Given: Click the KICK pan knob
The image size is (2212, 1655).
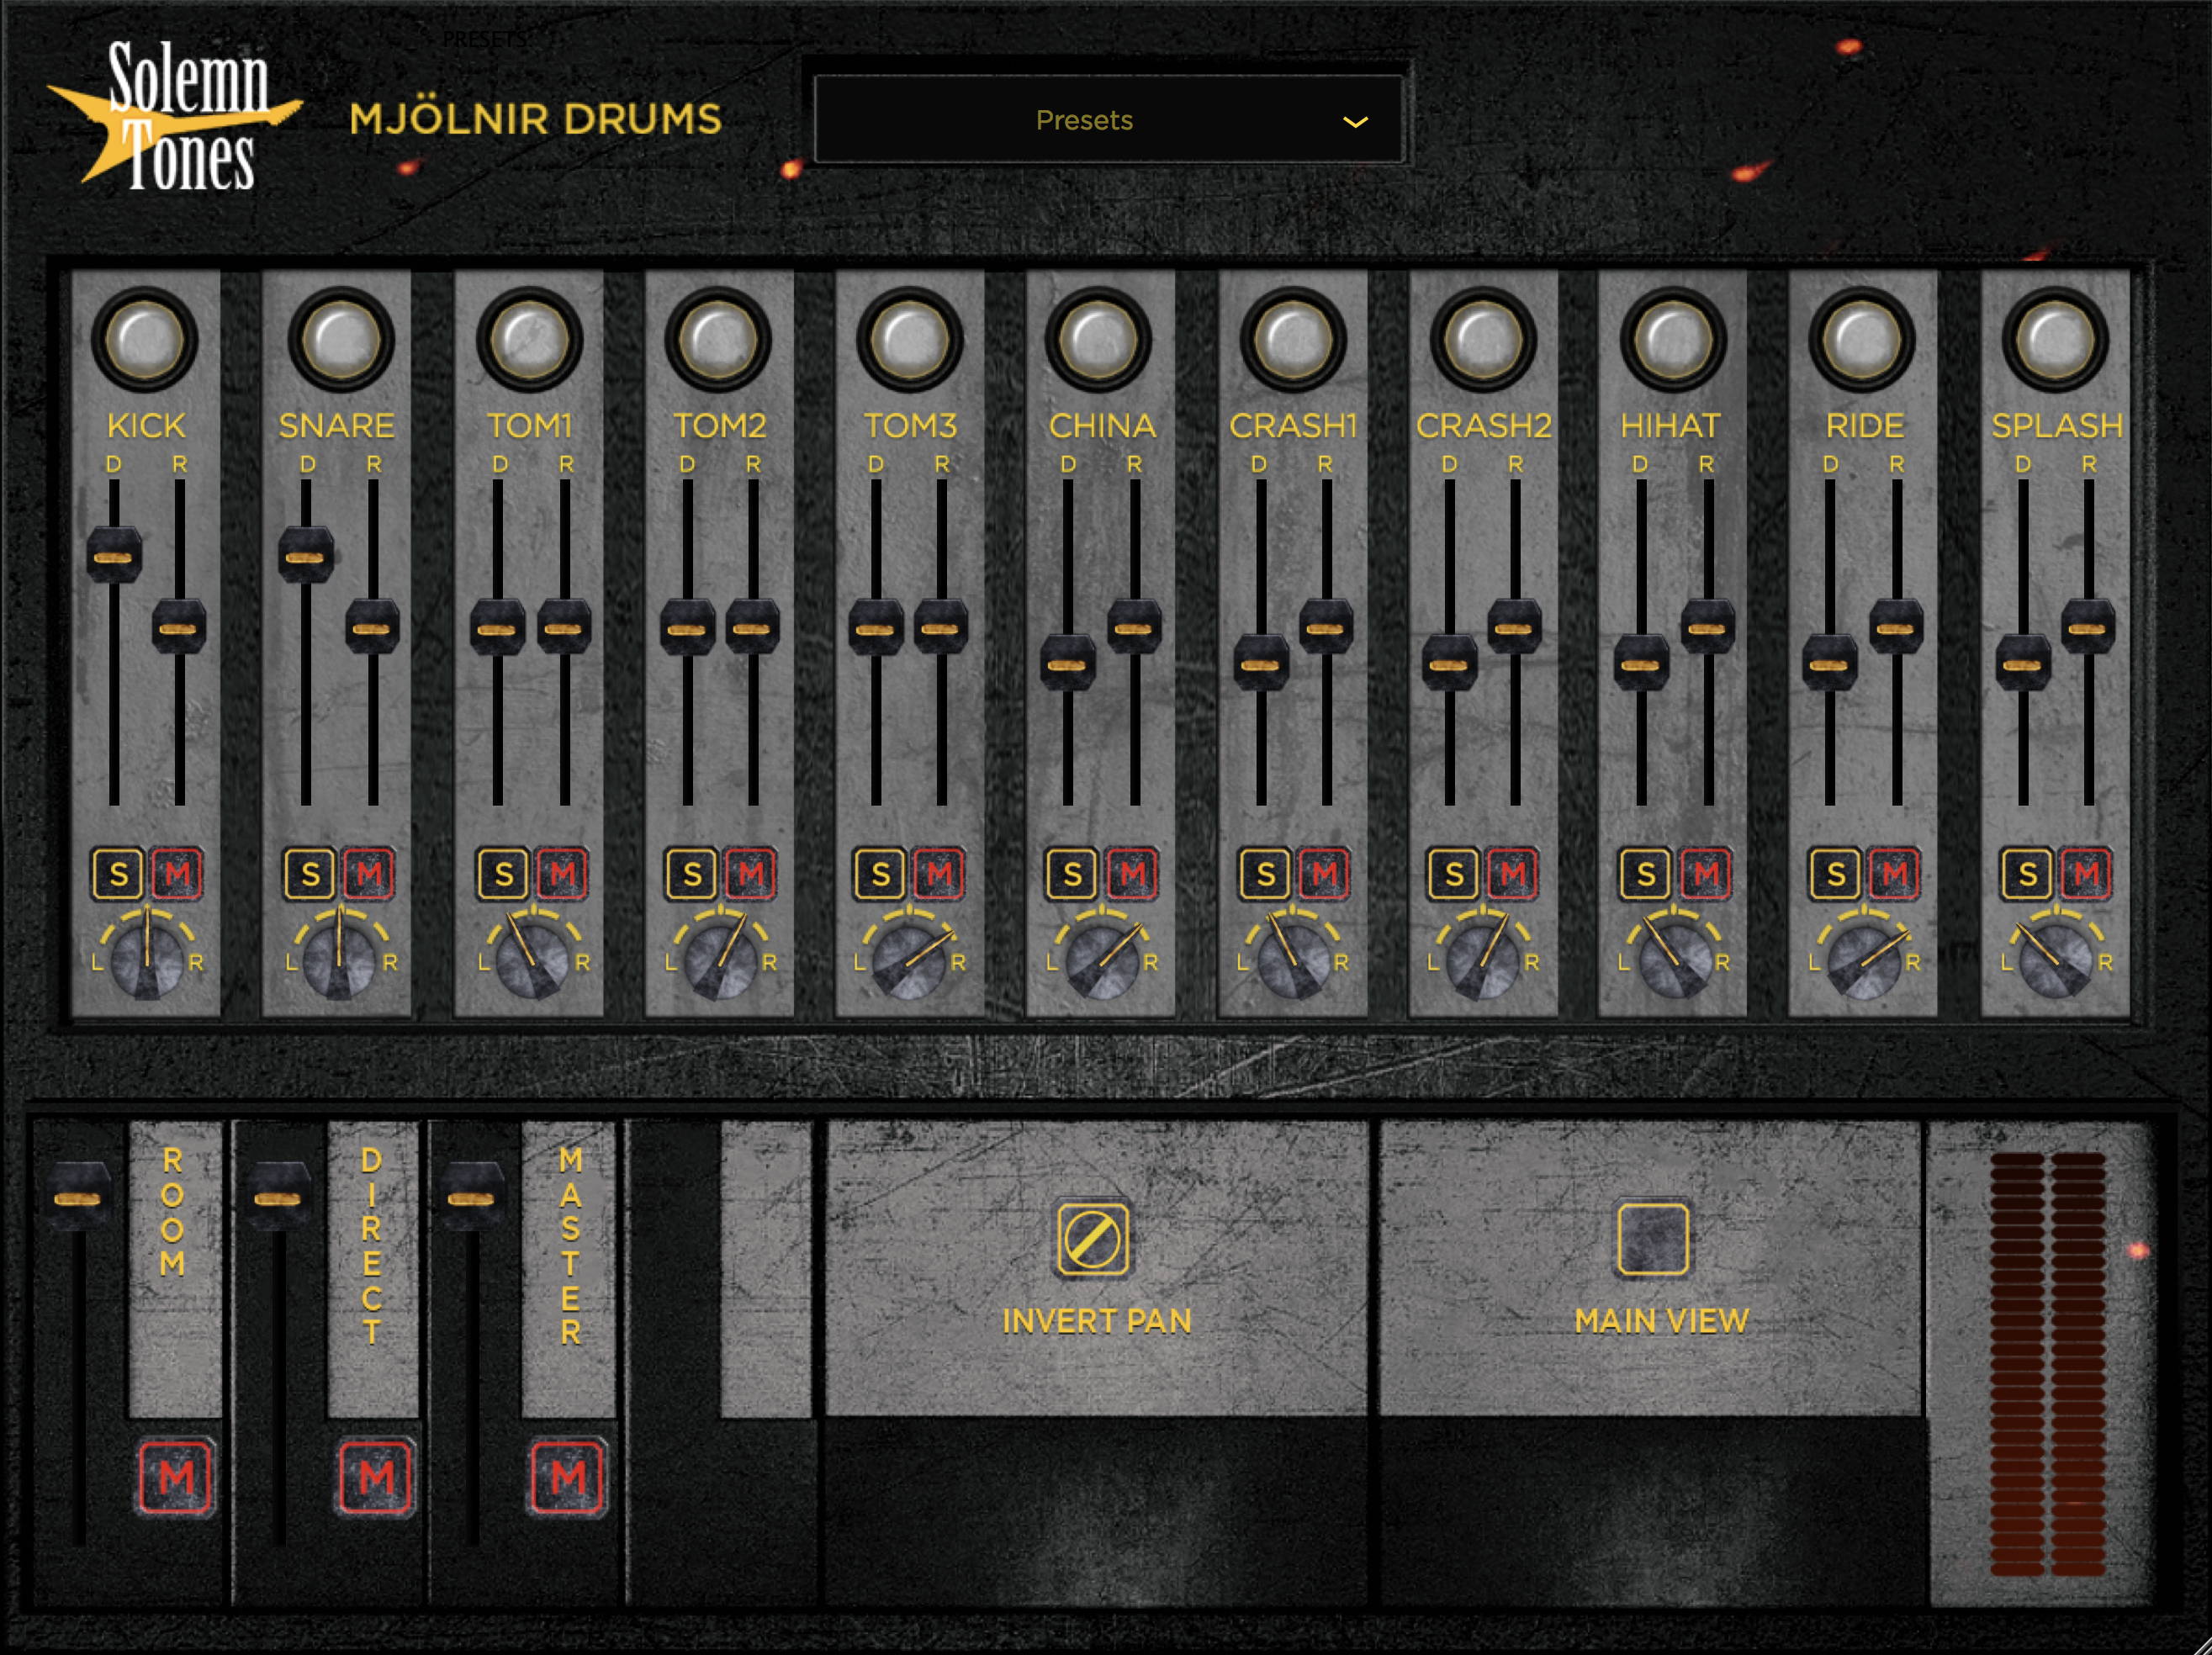Looking at the screenshot, I should tap(147, 961).
